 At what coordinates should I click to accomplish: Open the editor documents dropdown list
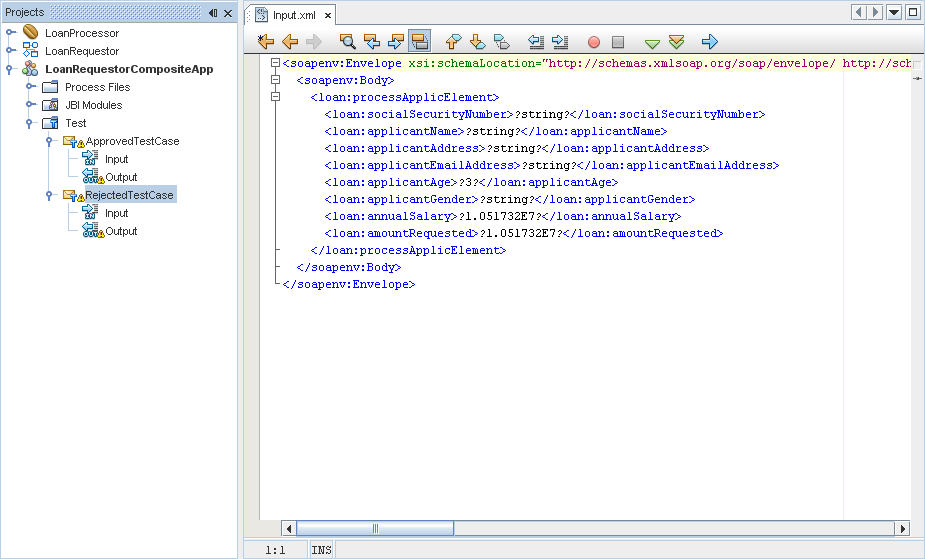pyautogui.click(x=894, y=12)
